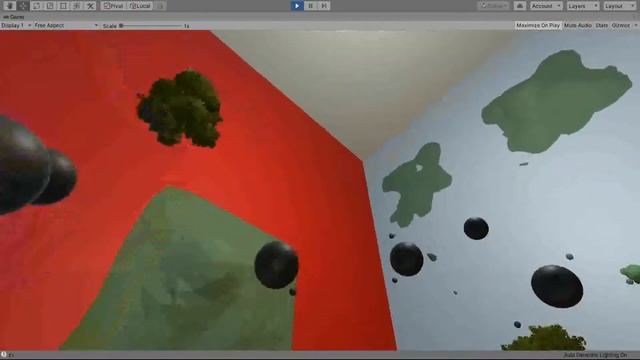Screen dimensions: 640x360
Task: Select the Rect transform tool
Action: coord(63,6)
